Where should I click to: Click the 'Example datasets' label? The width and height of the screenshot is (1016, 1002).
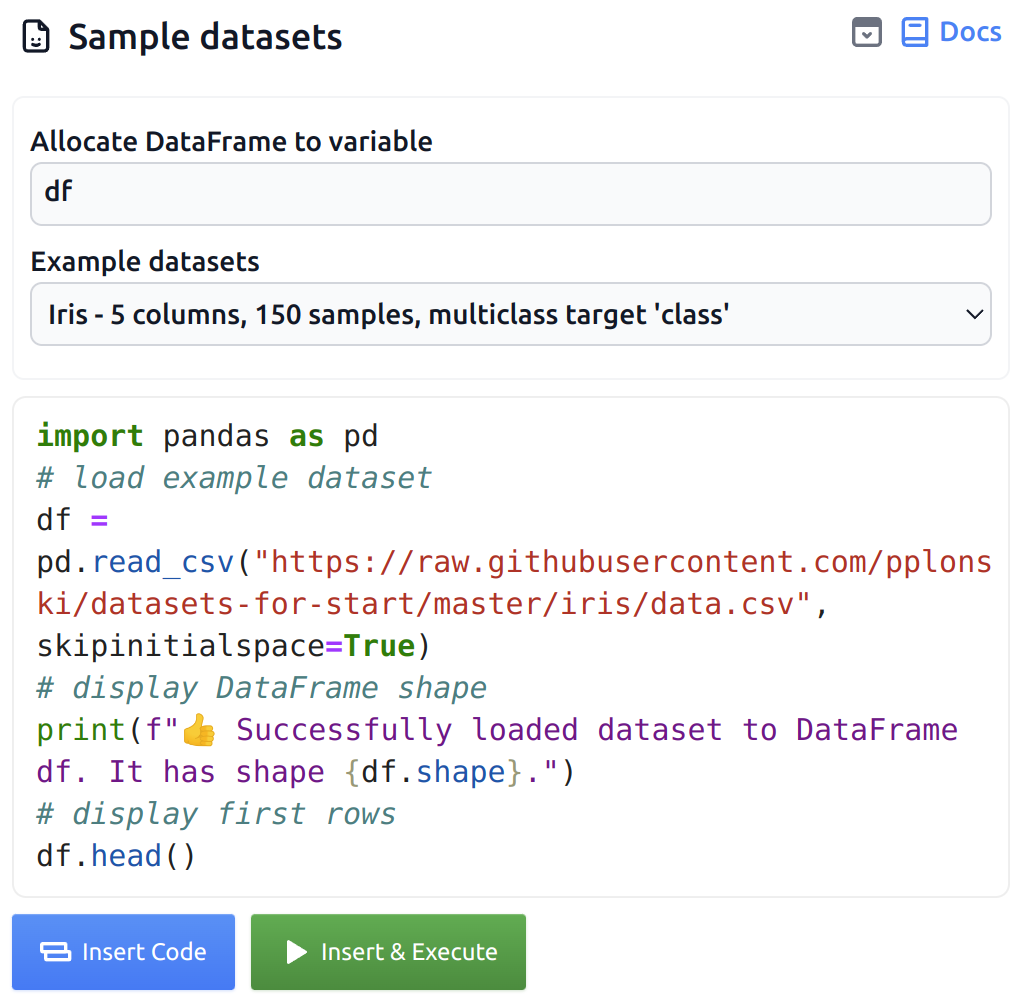click(x=145, y=262)
